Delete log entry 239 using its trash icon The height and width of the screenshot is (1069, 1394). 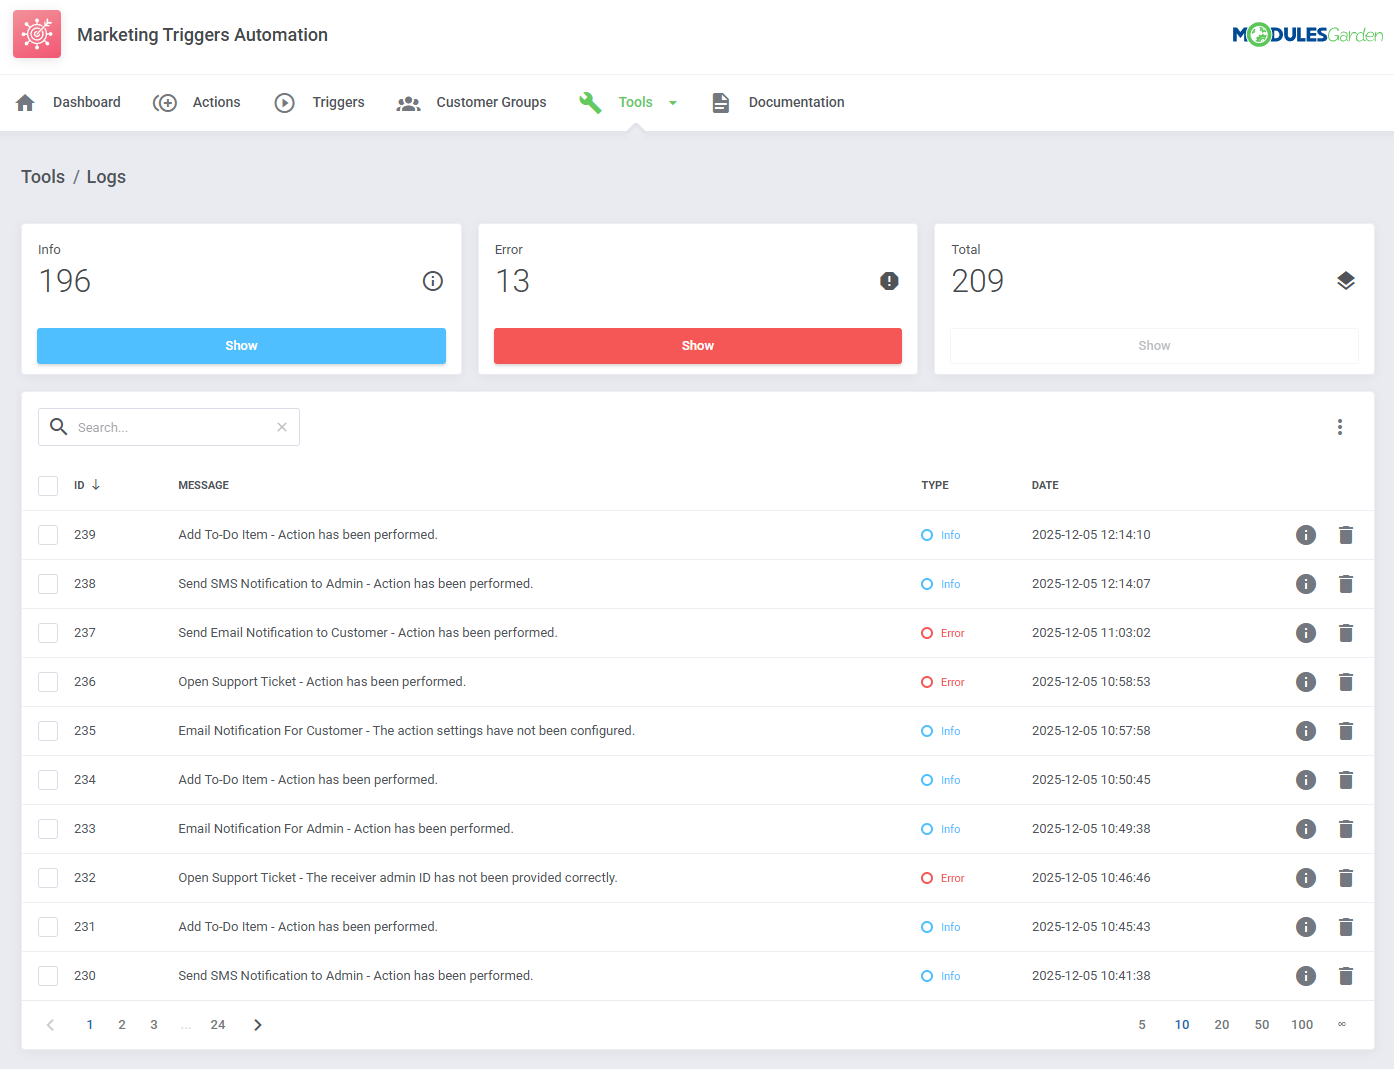(1346, 534)
